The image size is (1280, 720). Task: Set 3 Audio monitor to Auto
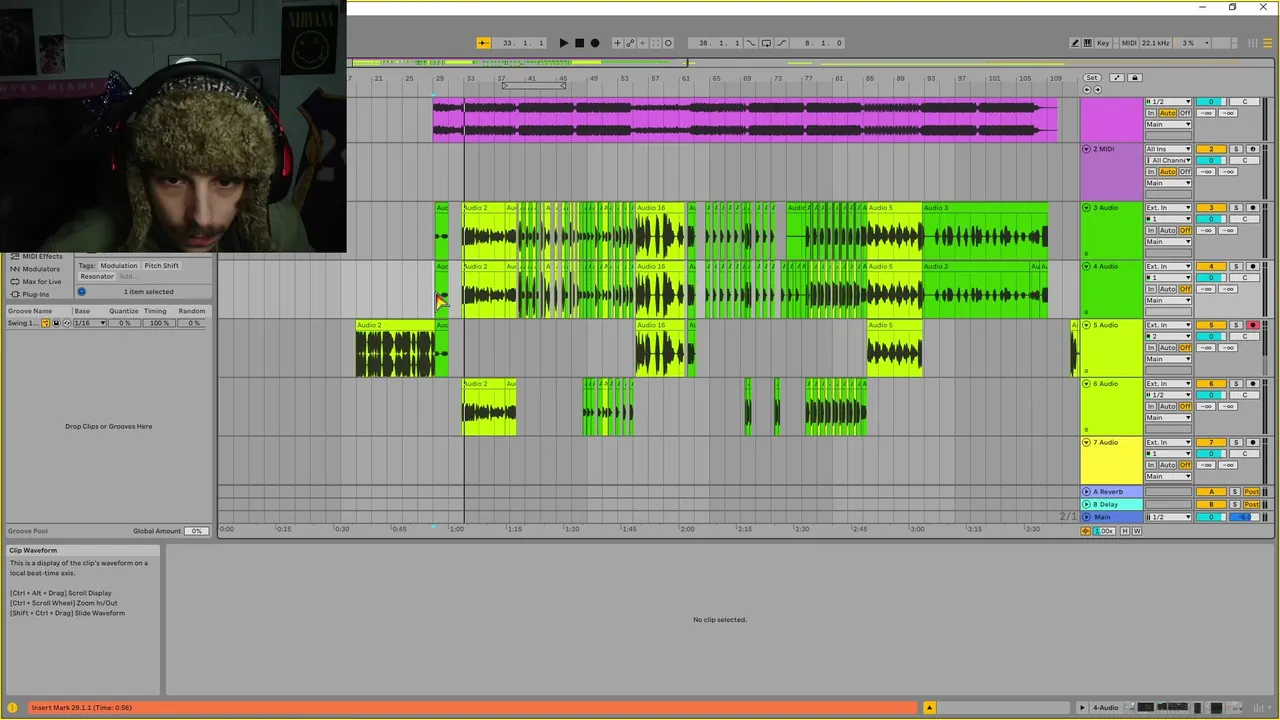tap(1167, 230)
